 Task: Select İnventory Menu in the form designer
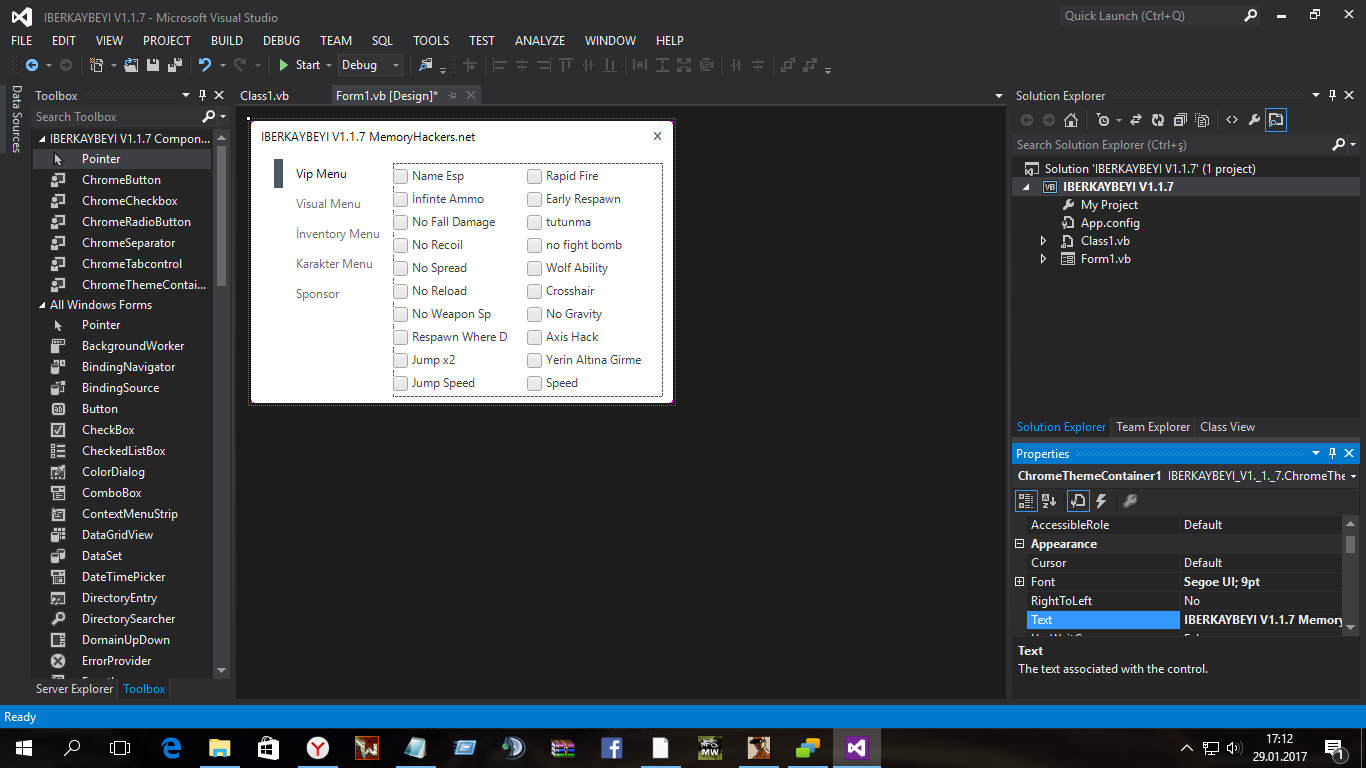338,234
